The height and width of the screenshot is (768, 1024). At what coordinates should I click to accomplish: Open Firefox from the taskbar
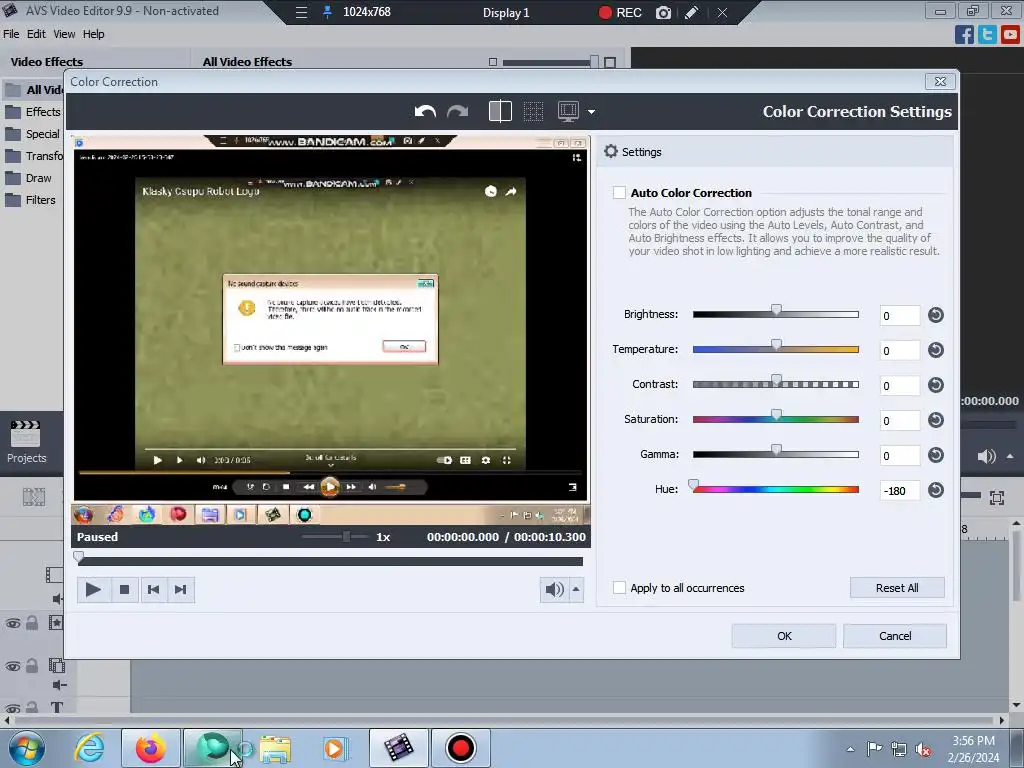pos(151,748)
